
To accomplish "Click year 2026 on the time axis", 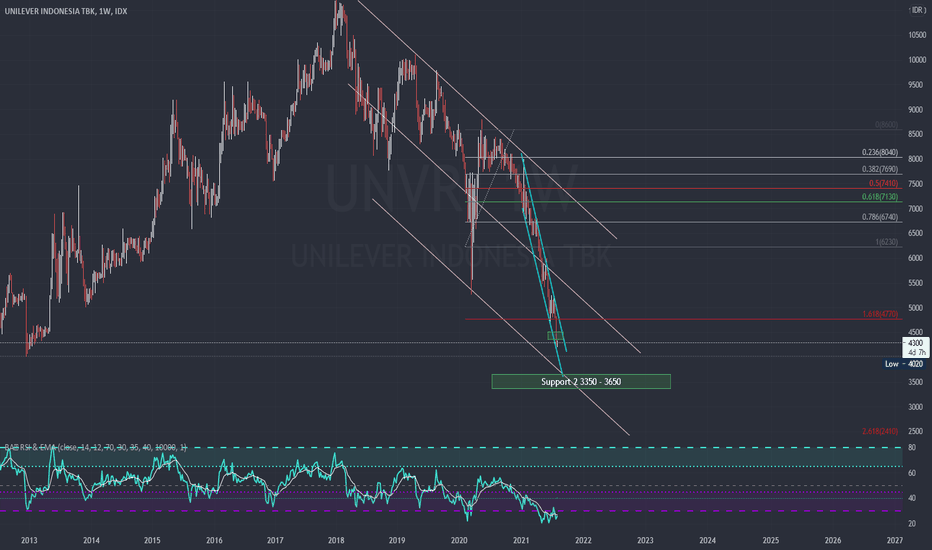I will coord(833,540).
